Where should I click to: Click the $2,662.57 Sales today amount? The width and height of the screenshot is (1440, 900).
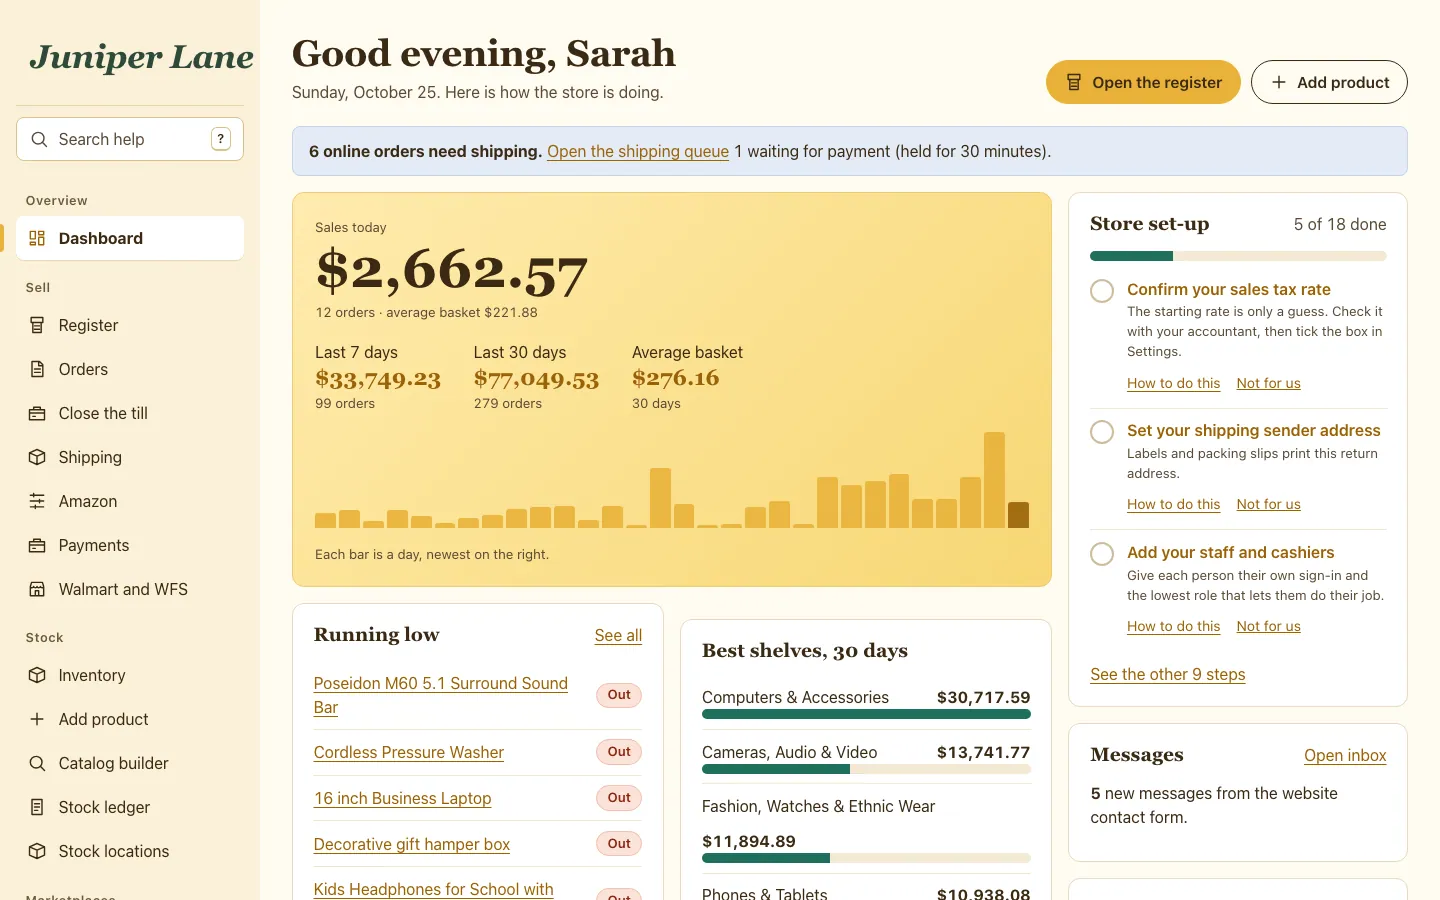(452, 272)
